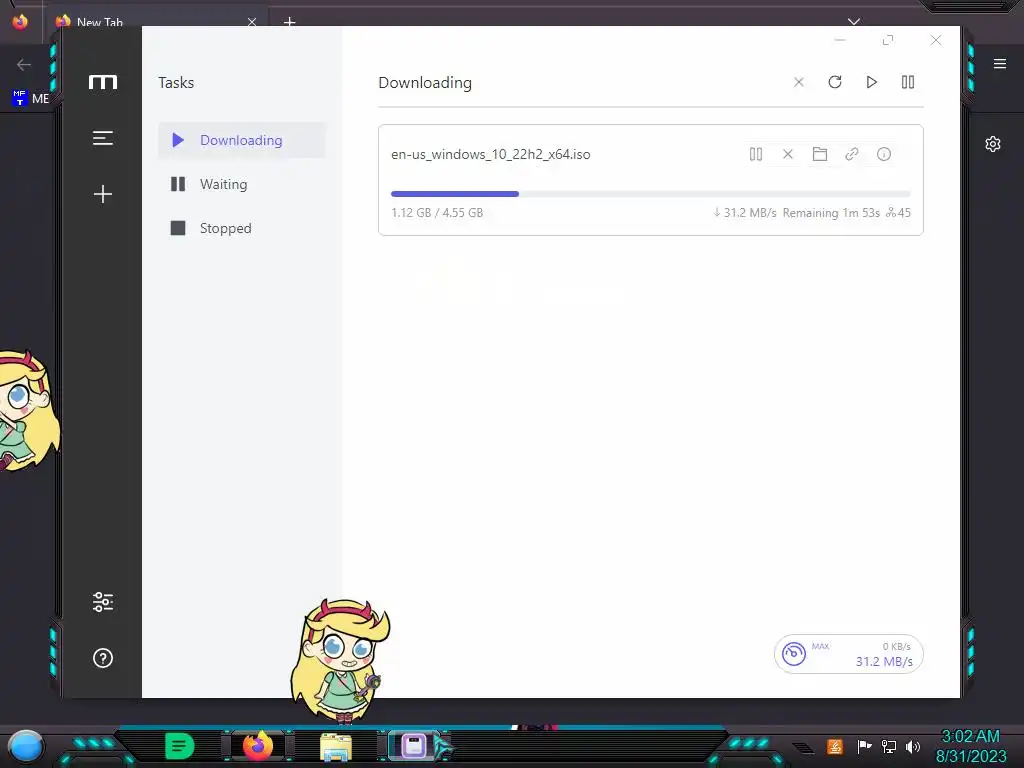Select the Downloading tasks category
The width and height of the screenshot is (1024, 768).
tap(242, 140)
